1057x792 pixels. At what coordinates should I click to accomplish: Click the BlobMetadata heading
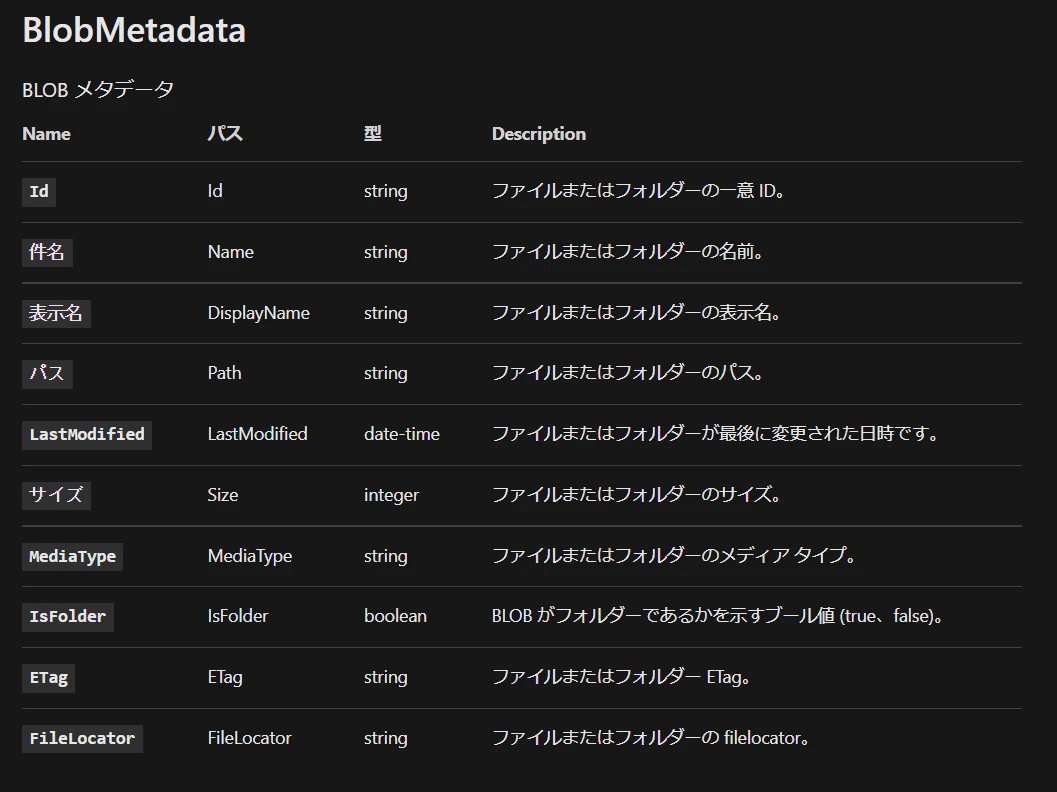point(134,30)
